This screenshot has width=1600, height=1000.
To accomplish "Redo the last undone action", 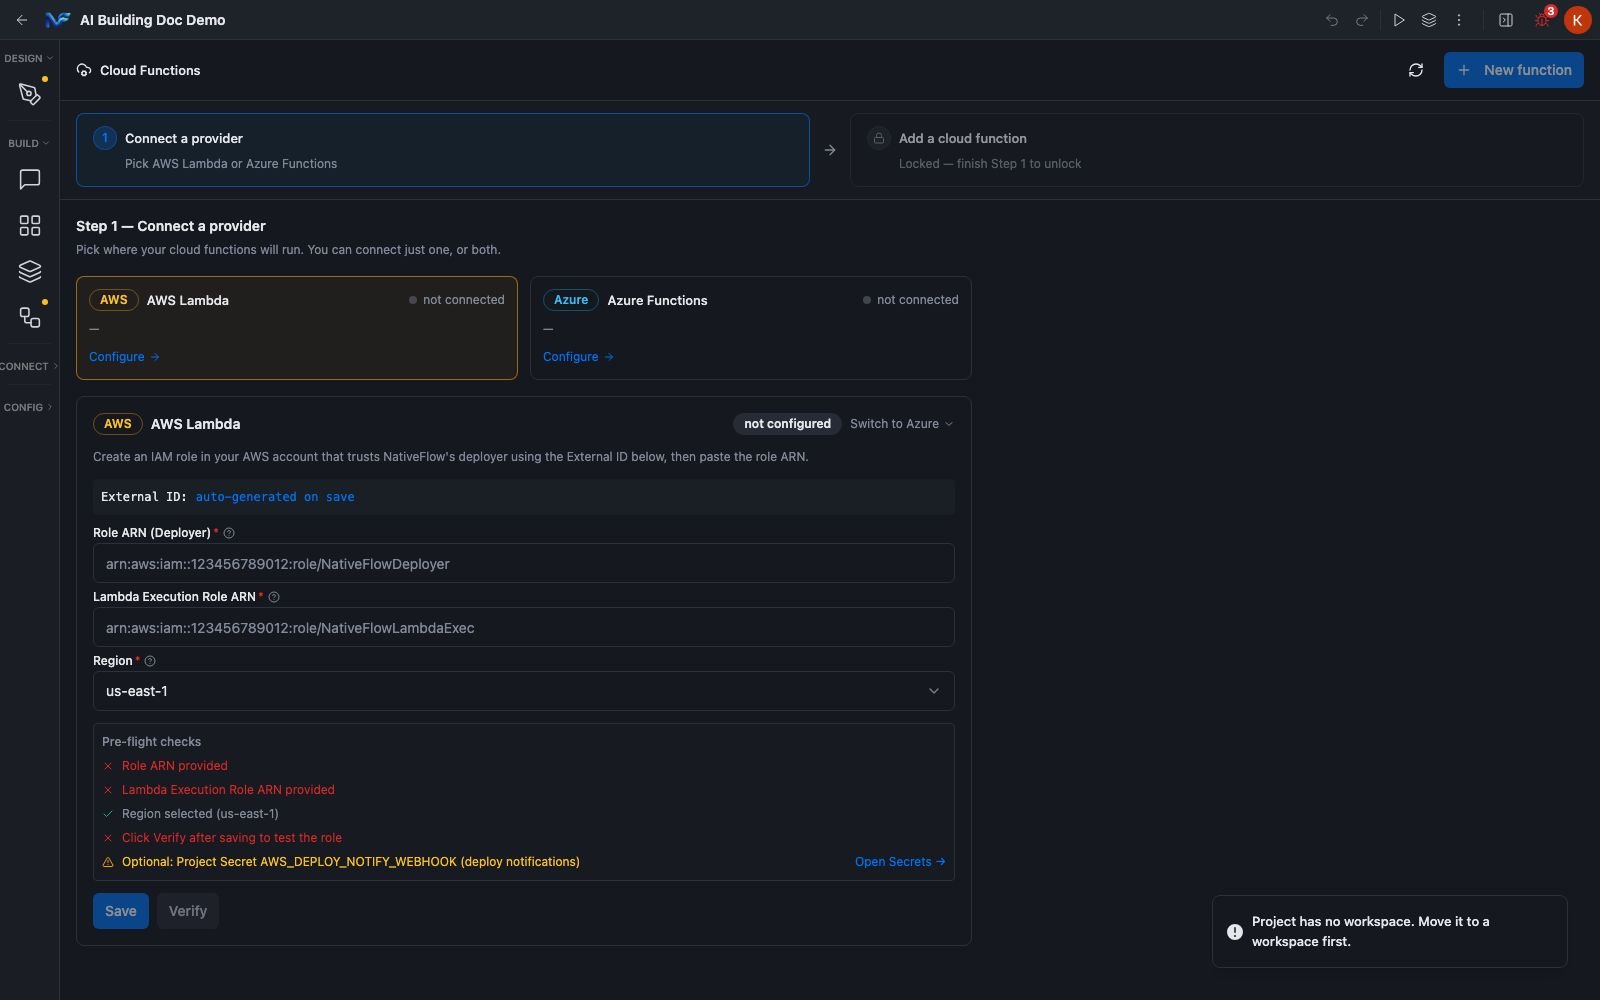I will point(1362,20).
